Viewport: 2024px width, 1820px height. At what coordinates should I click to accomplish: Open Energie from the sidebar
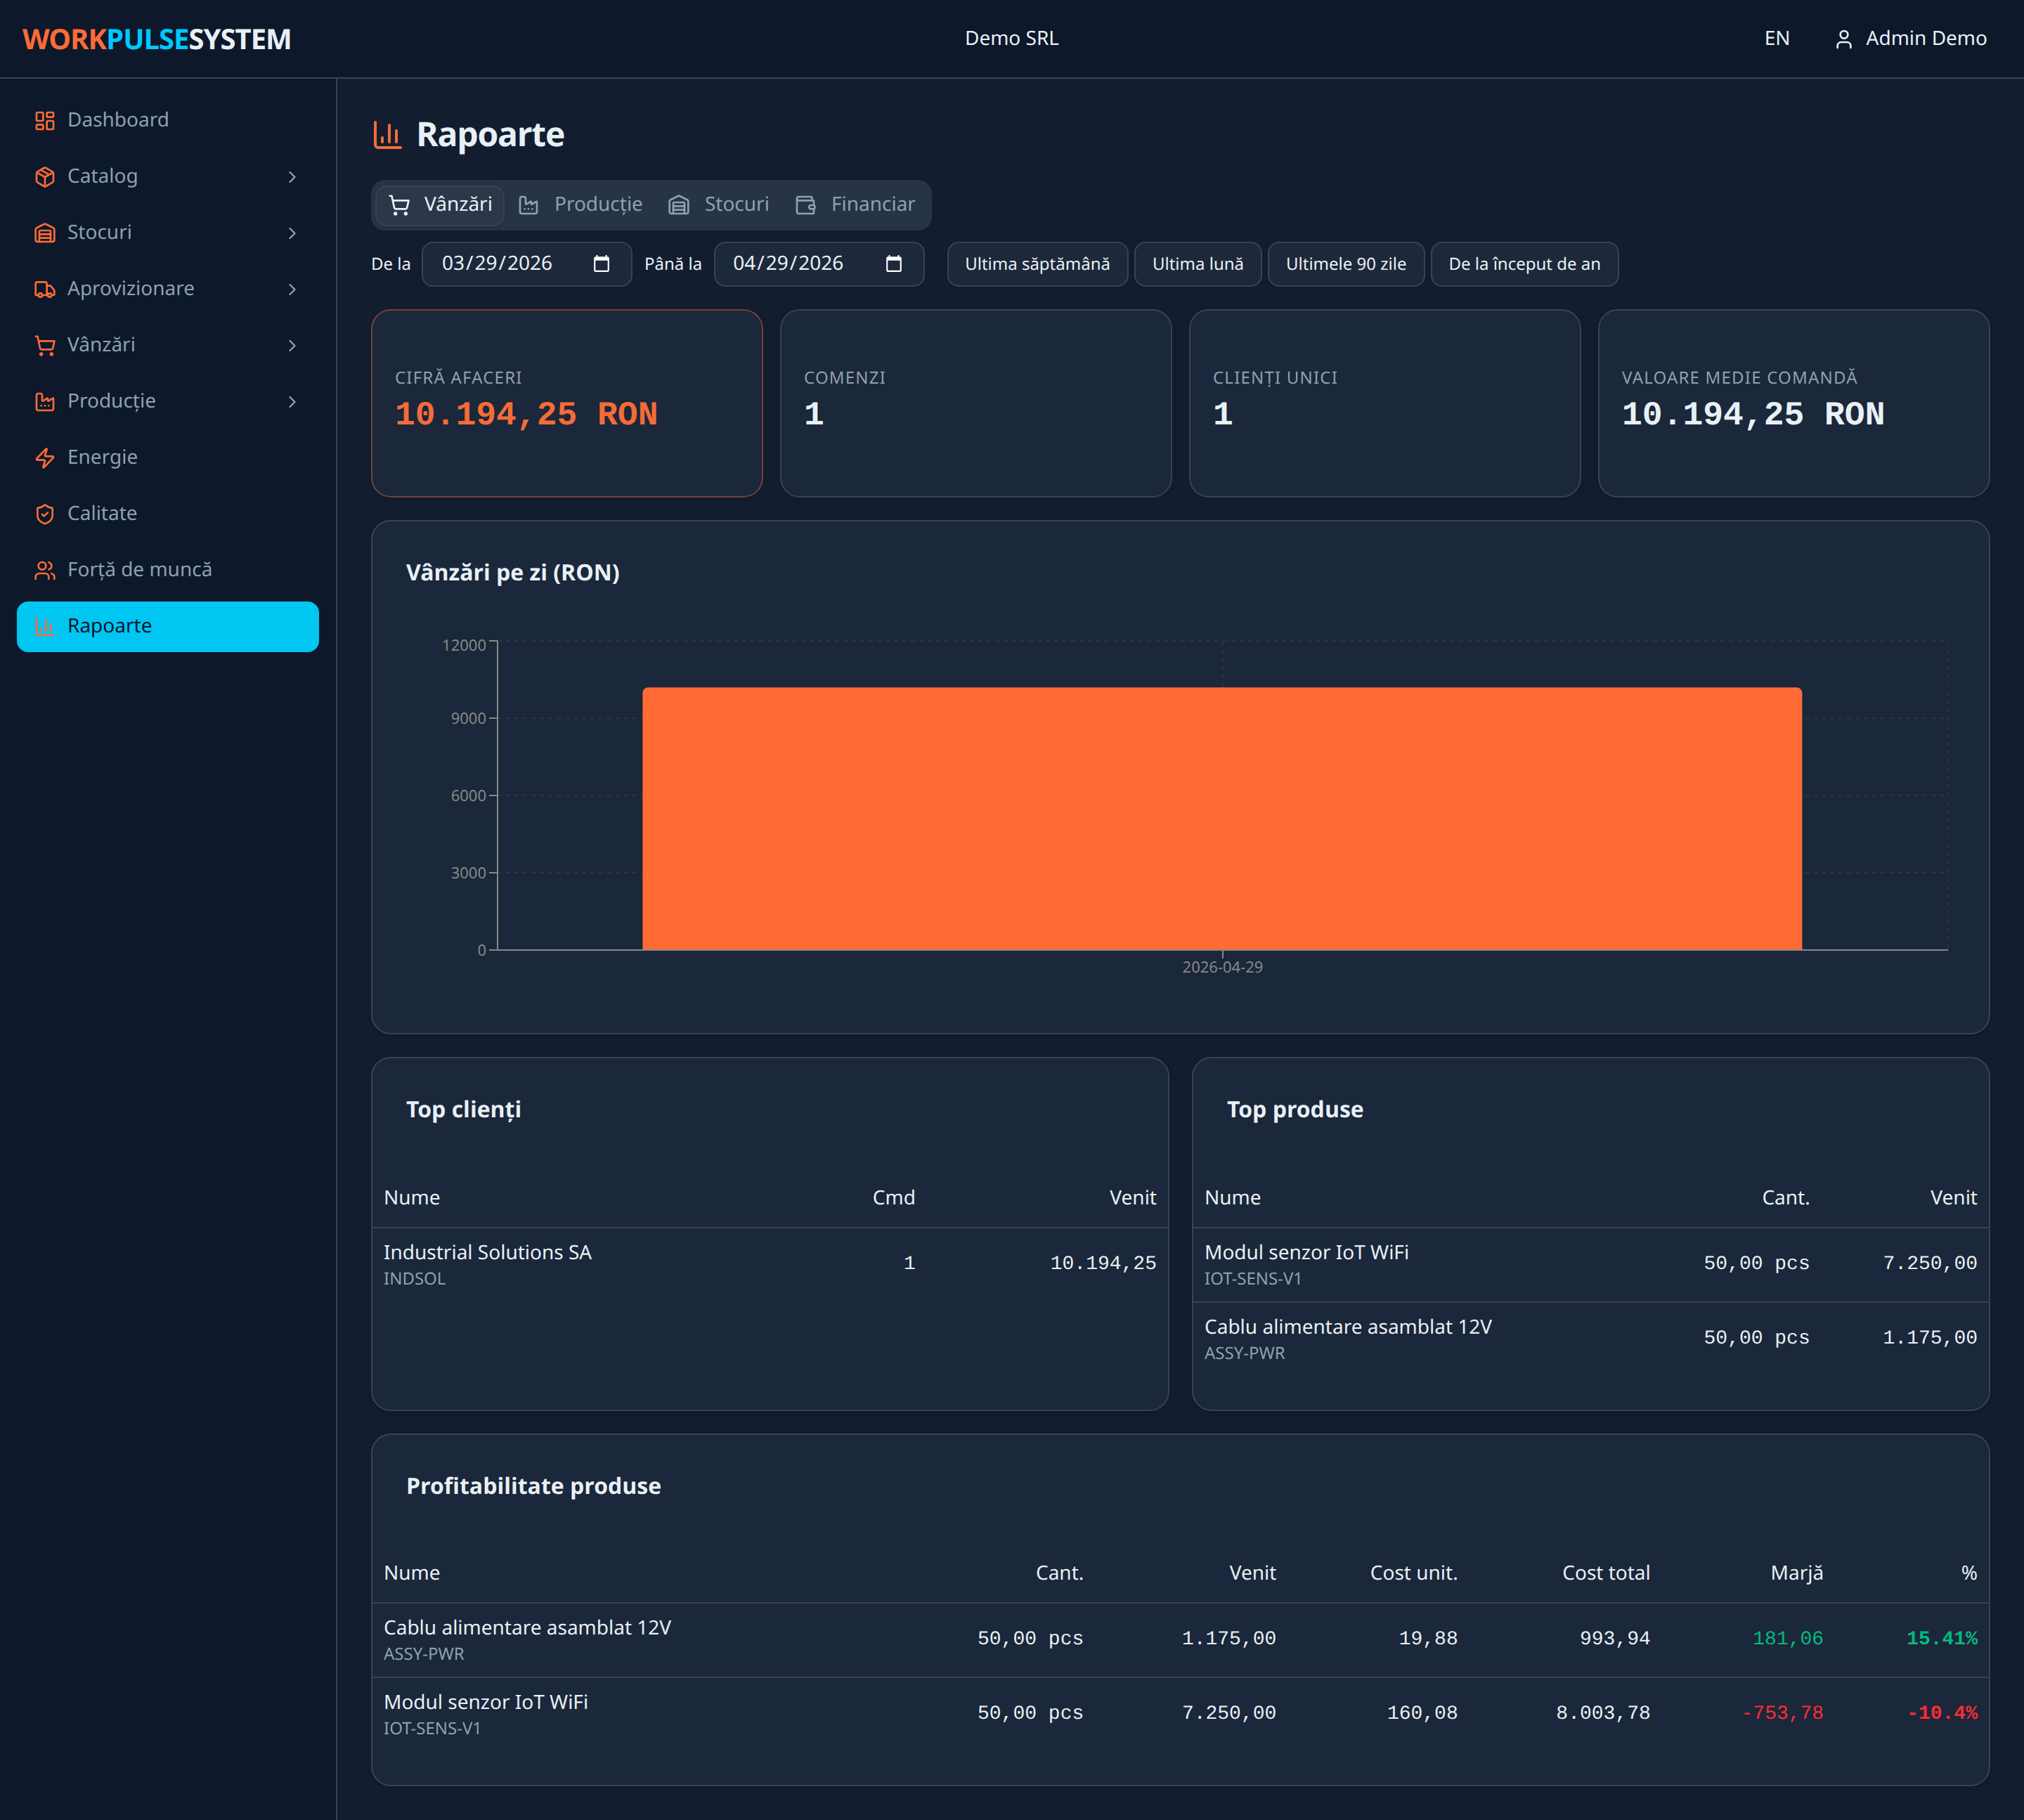[168, 458]
